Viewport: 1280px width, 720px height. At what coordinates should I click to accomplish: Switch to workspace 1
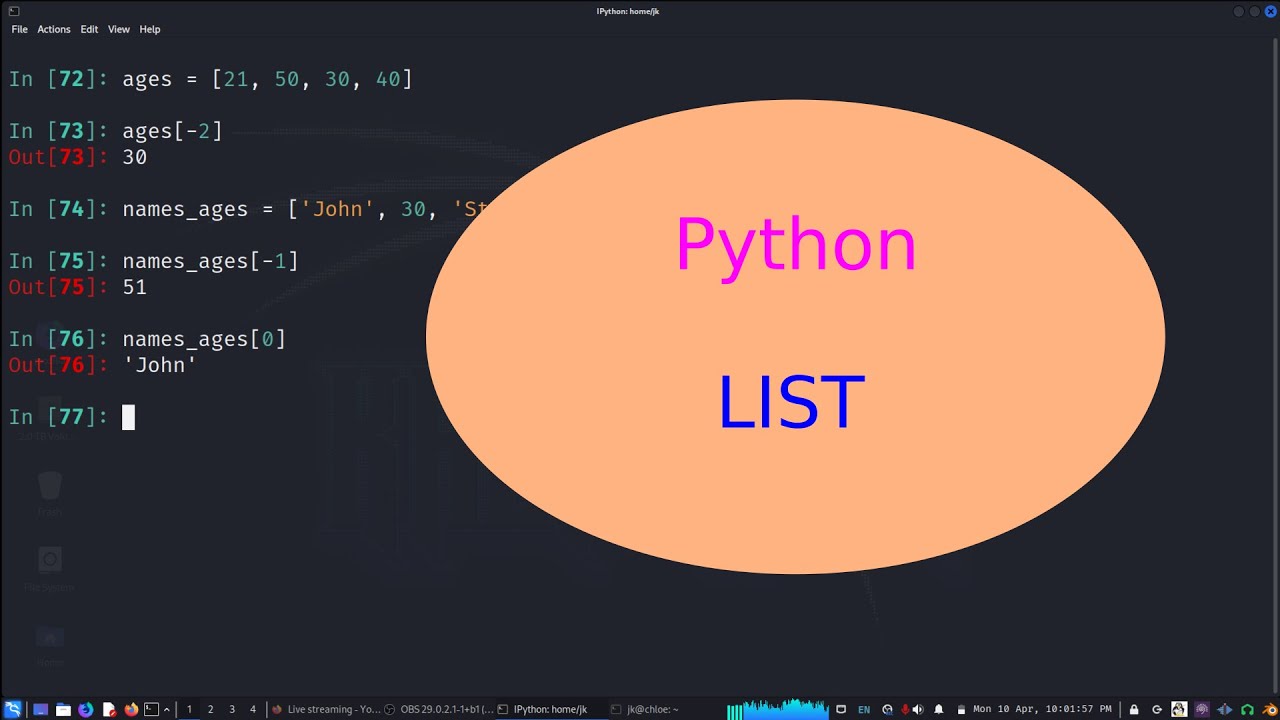(189, 709)
